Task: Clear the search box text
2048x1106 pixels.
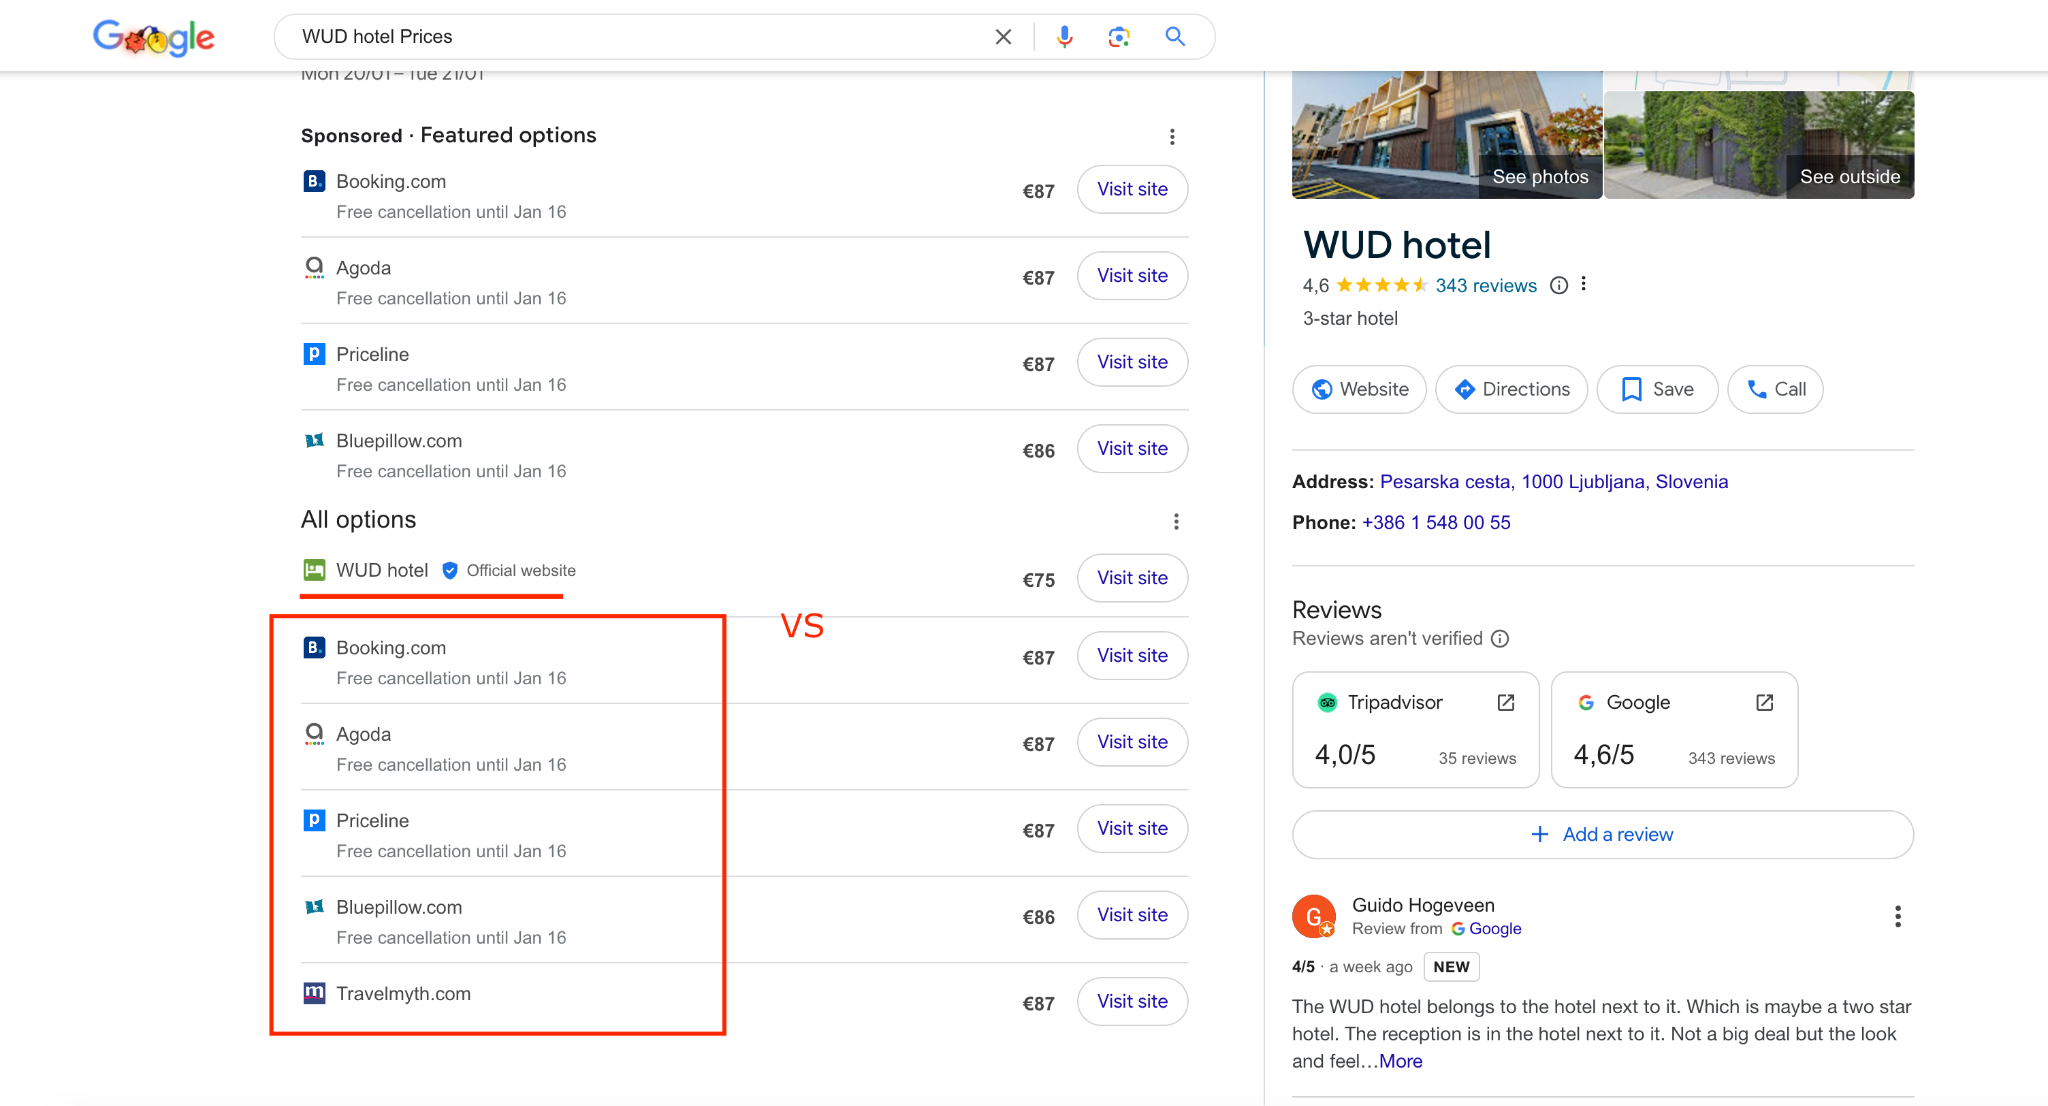Action: pos(1003,37)
